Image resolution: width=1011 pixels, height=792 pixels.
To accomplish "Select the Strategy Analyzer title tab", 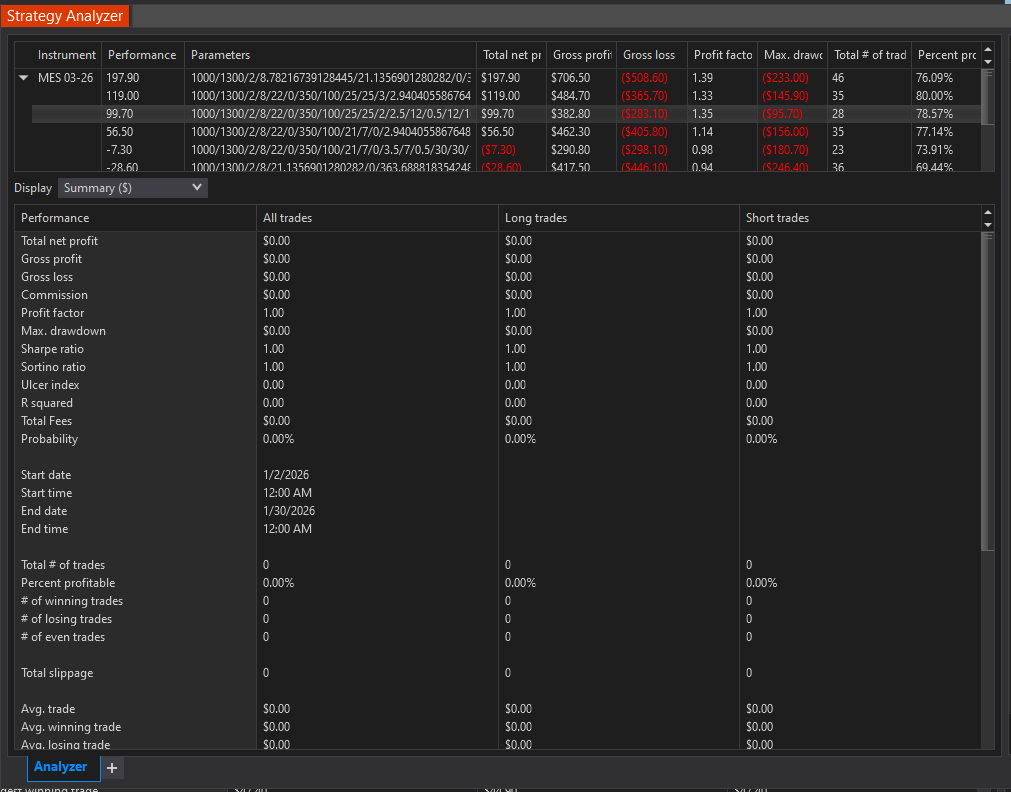I will point(65,16).
